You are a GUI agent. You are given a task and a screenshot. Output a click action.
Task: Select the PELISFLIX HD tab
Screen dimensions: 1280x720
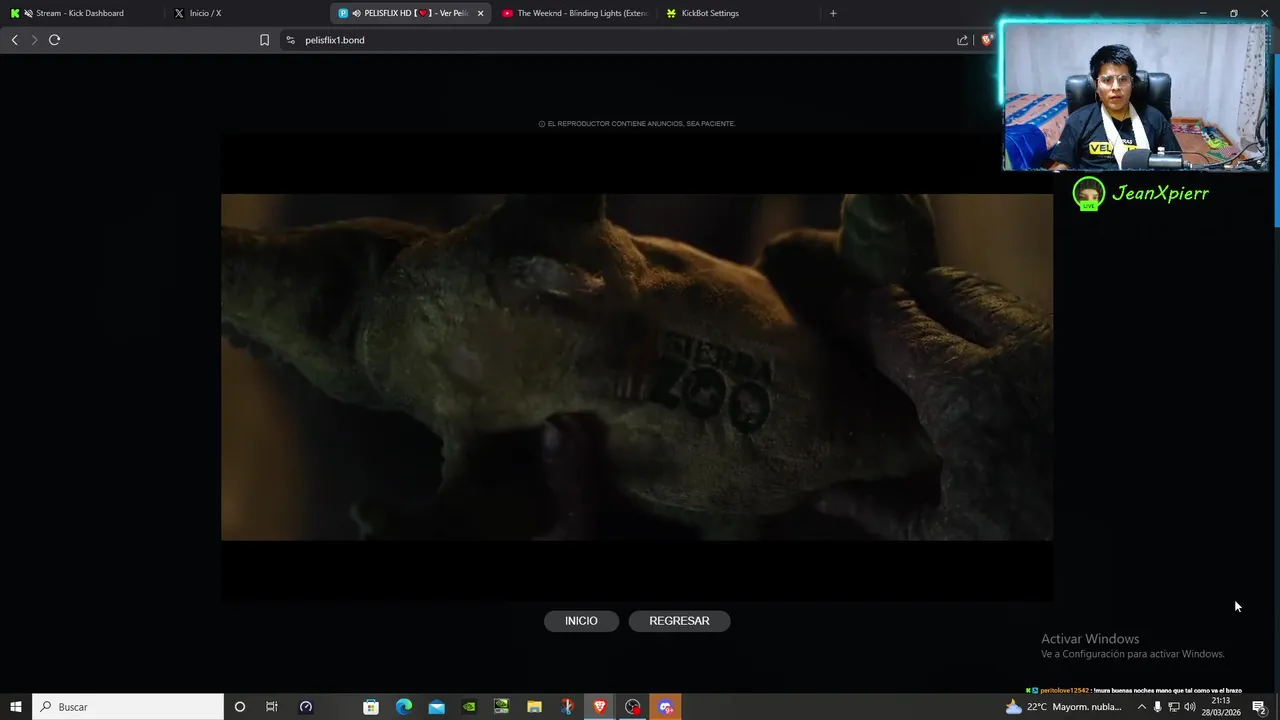410,13
